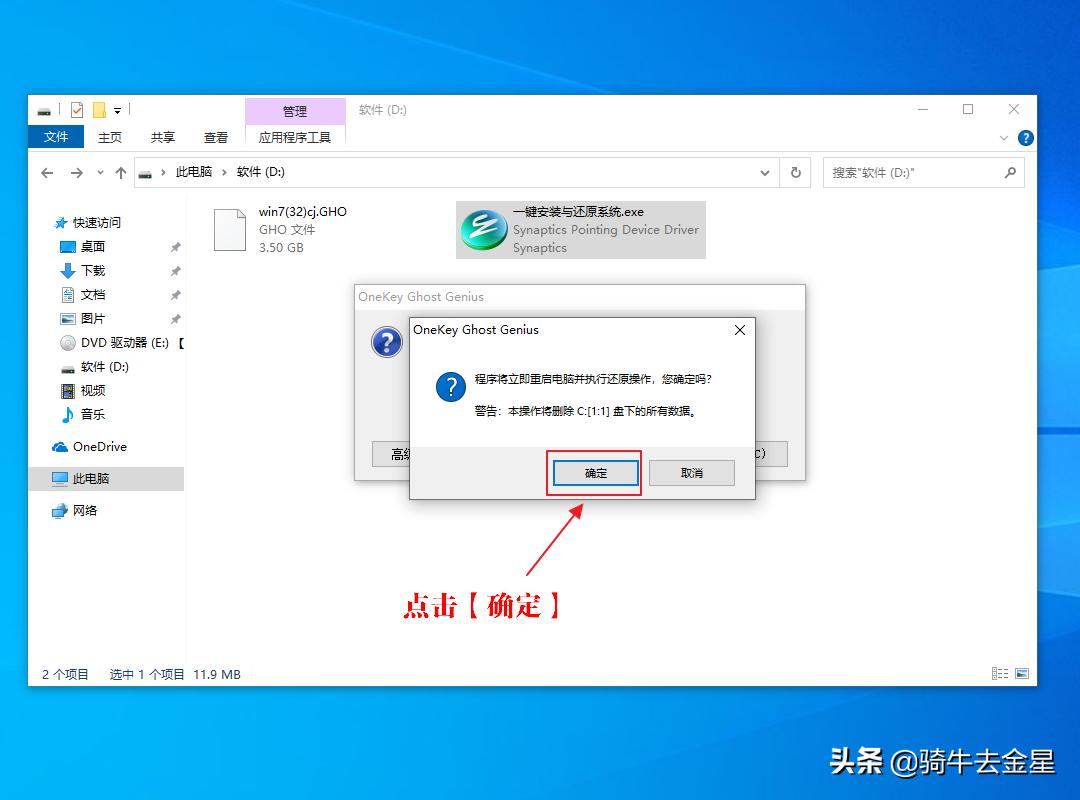Click the New Folder icon on quick access toolbar
This screenshot has height=800, width=1080.
pos(97,110)
